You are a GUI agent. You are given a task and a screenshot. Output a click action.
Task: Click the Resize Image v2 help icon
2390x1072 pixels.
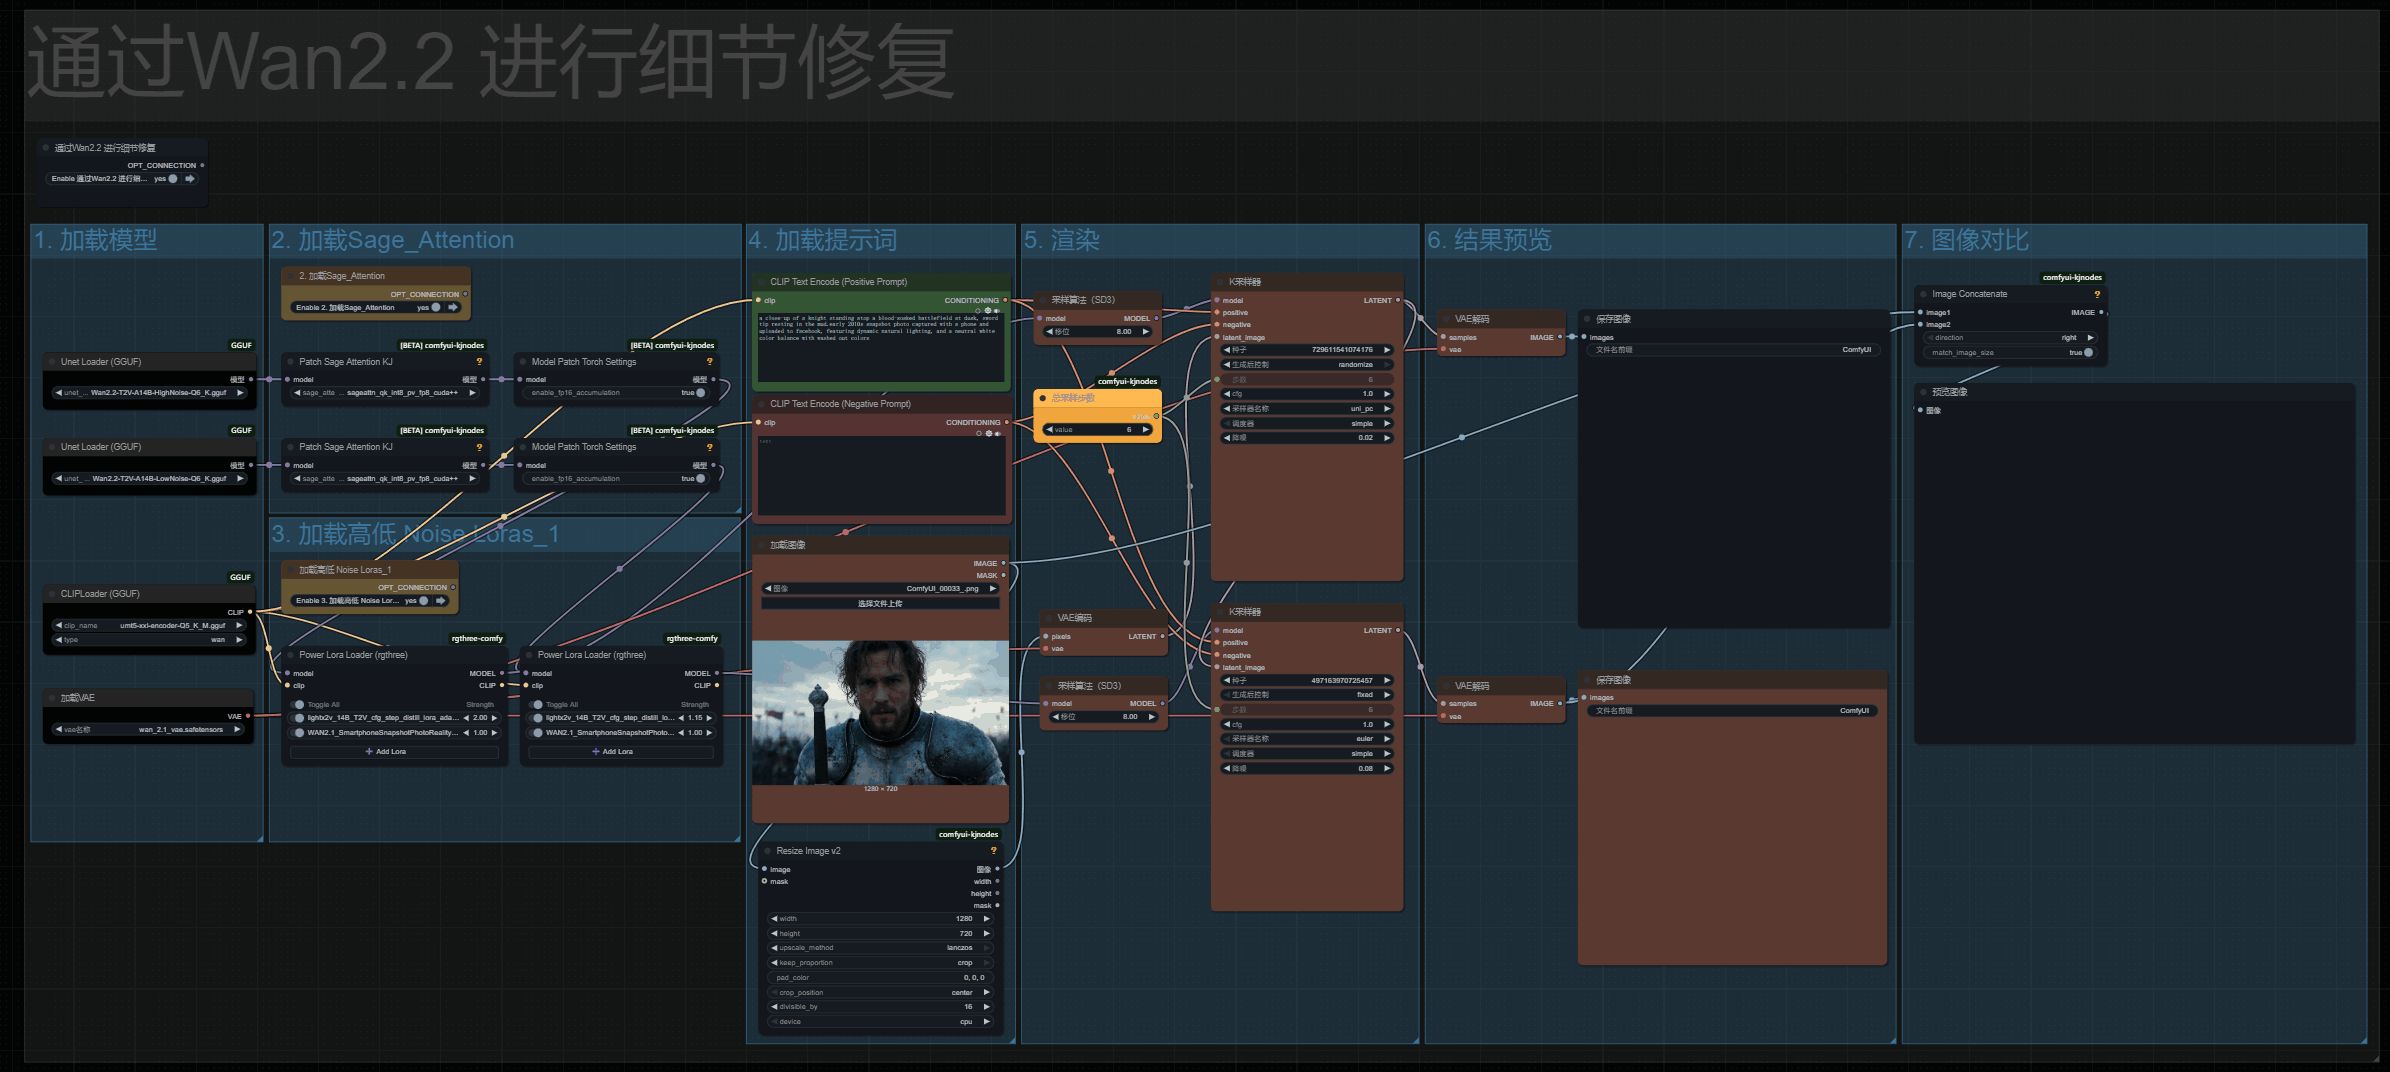pos(993,851)
